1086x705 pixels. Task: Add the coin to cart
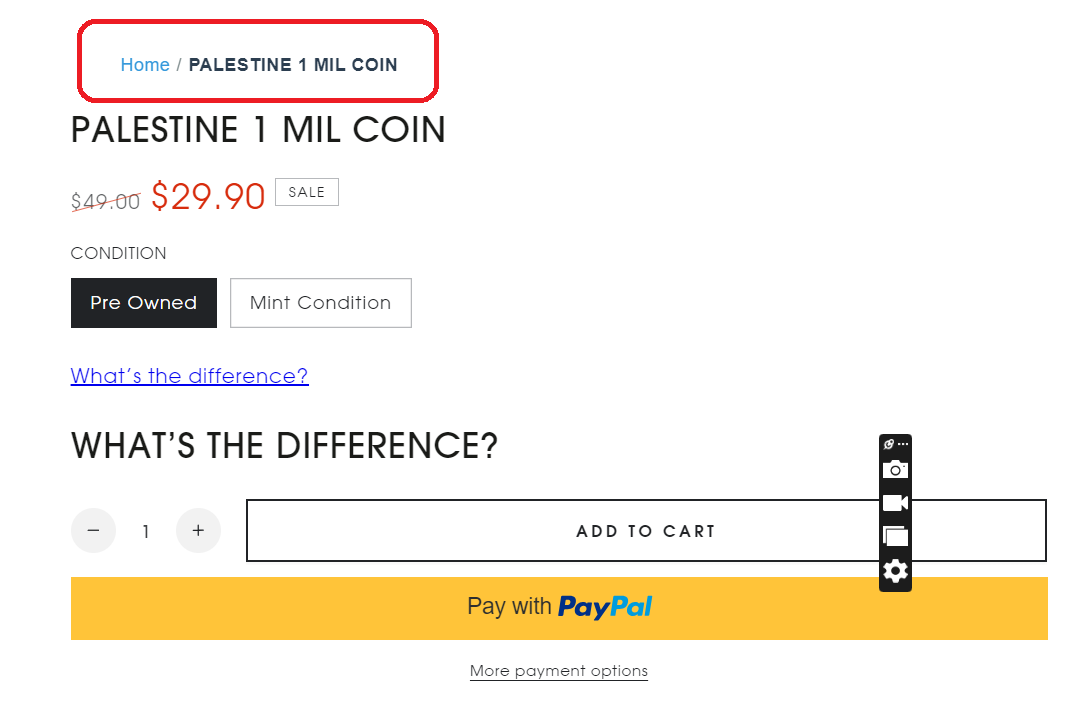click(x=646, y=530)
